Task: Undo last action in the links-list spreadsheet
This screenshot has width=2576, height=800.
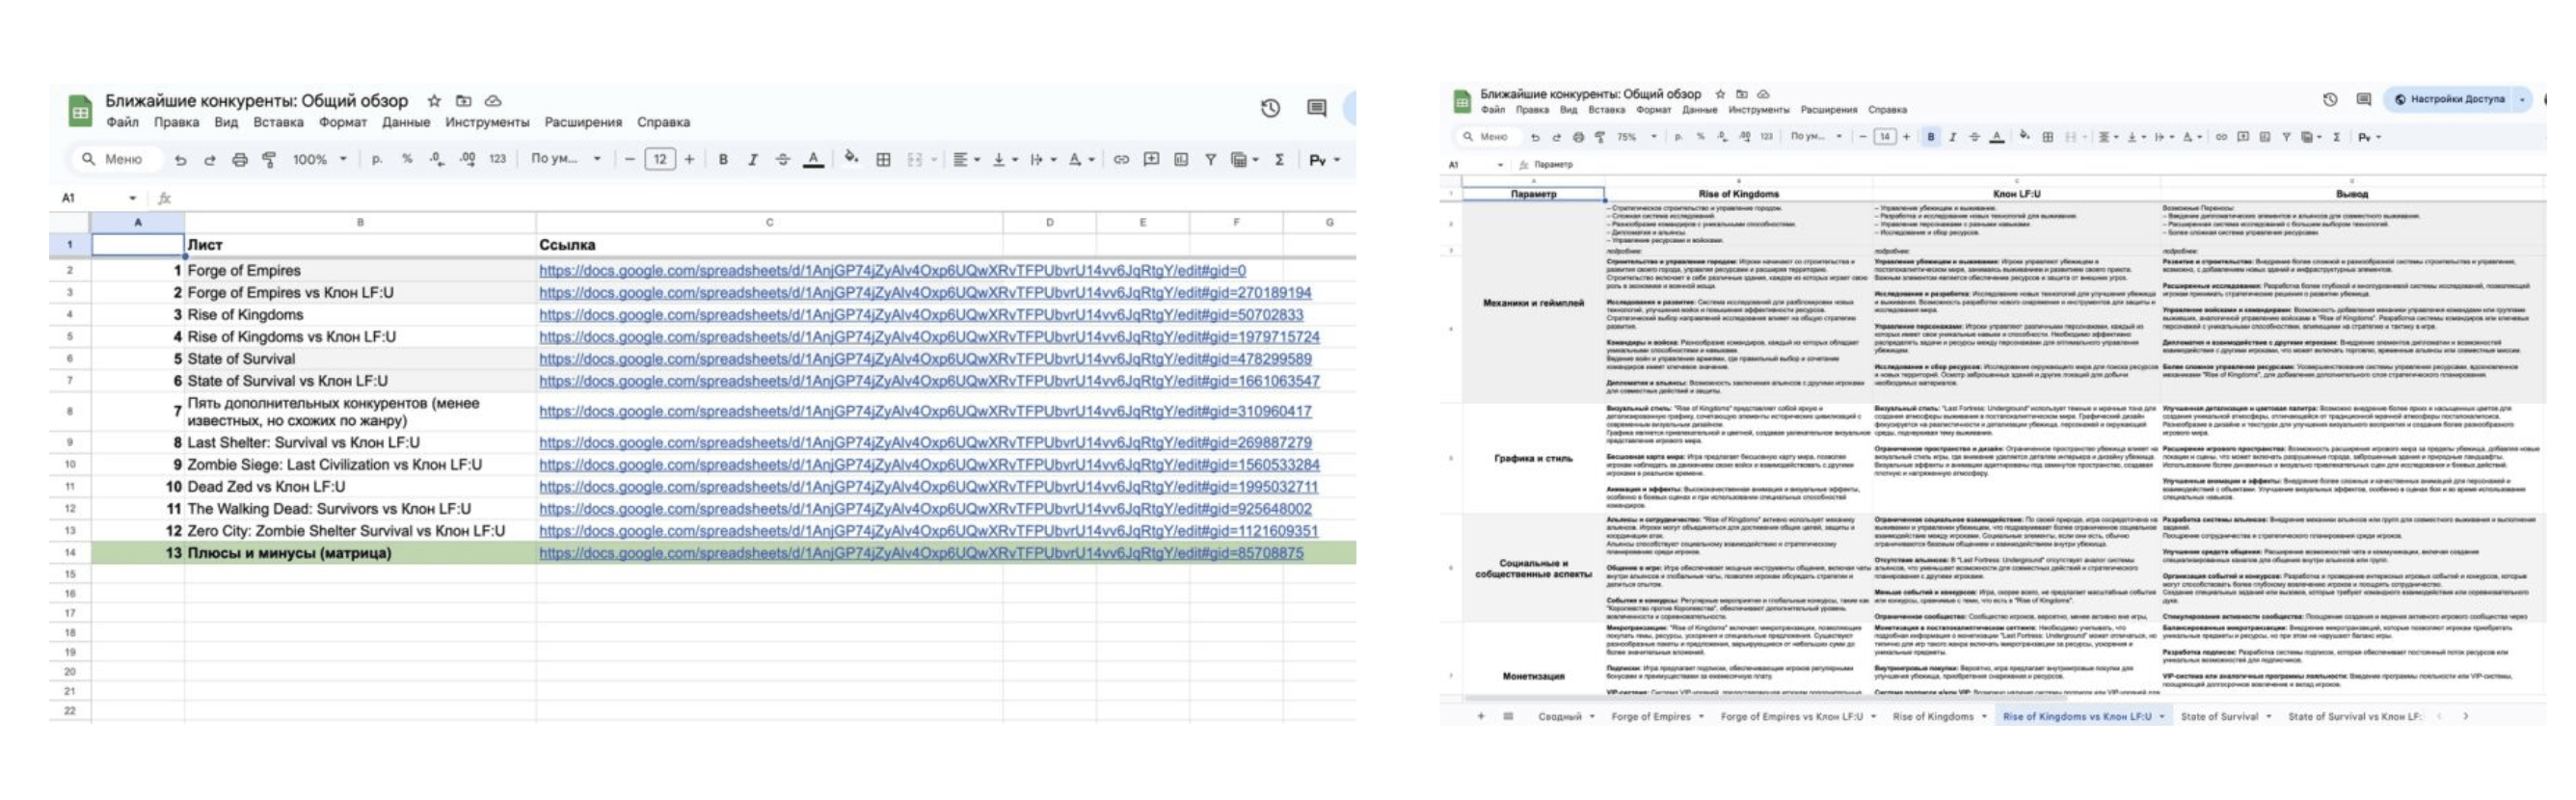Action: point(180,160)
